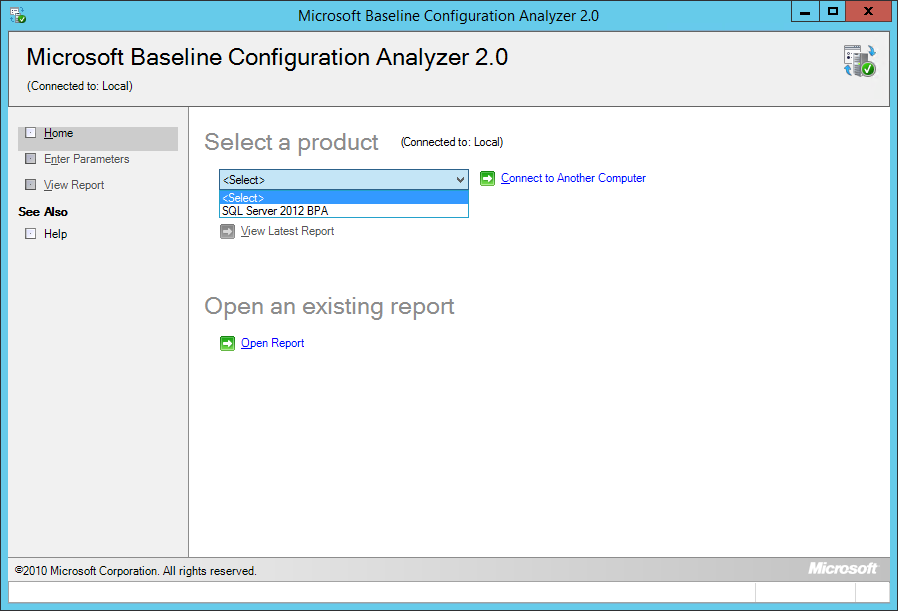Minimize the Baseline Configuration Analyzer window

[x=805, y=11]
